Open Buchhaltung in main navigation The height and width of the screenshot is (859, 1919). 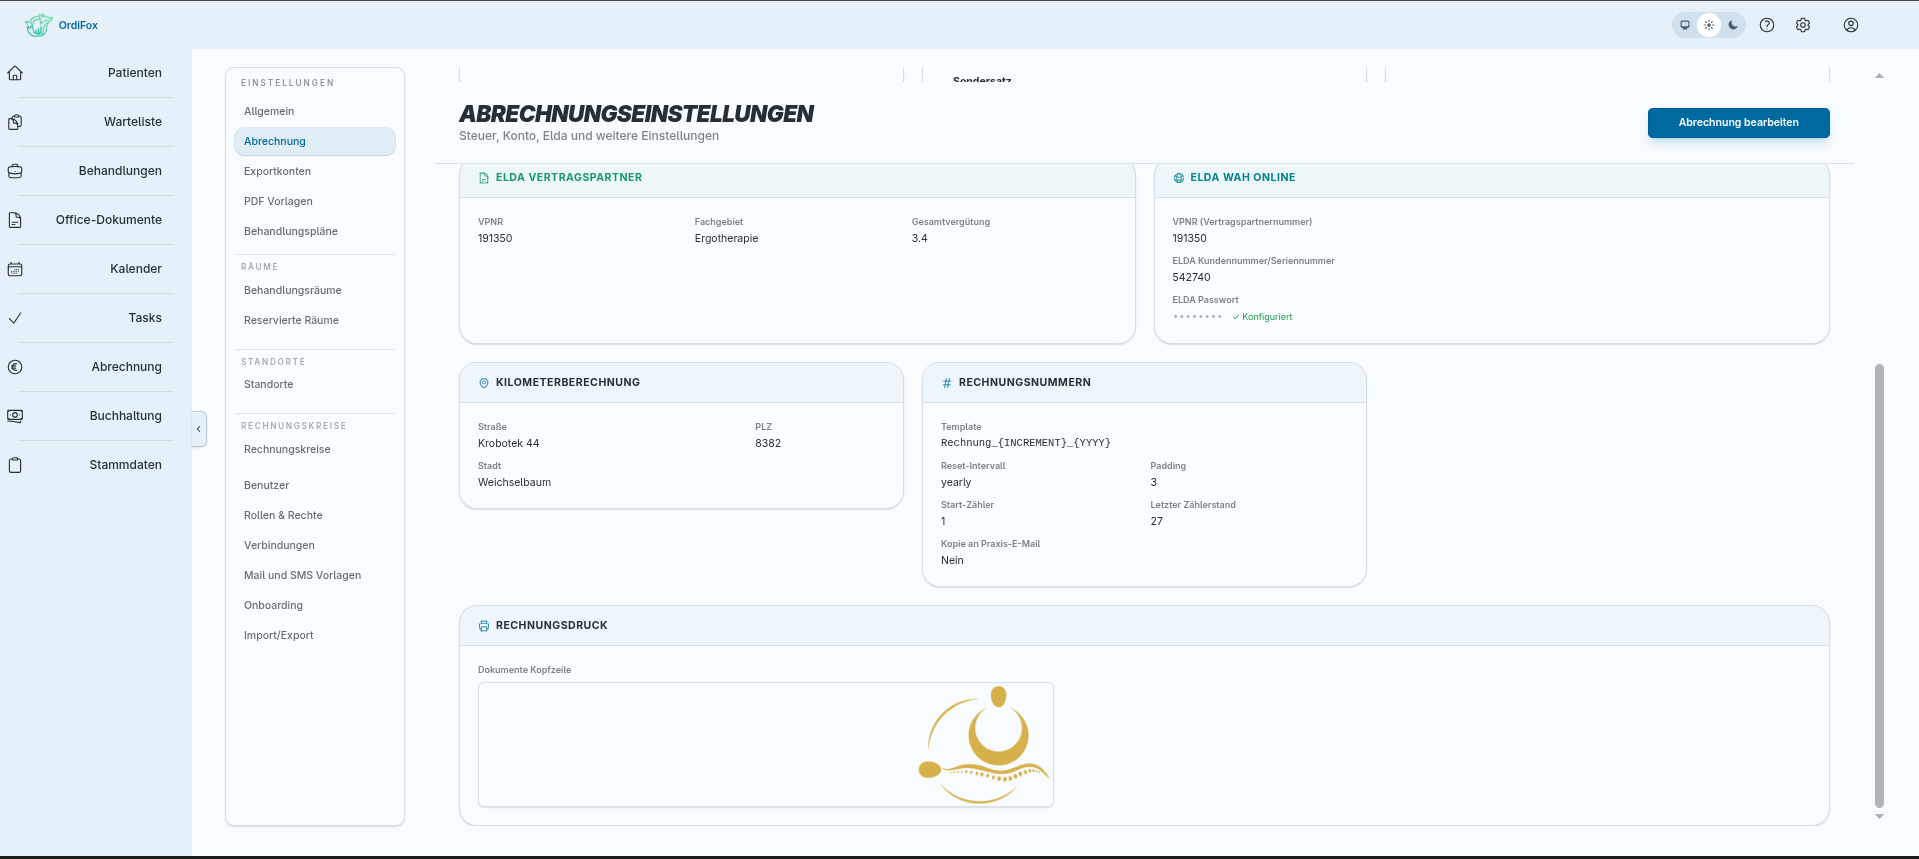click(x=126, y=416)
